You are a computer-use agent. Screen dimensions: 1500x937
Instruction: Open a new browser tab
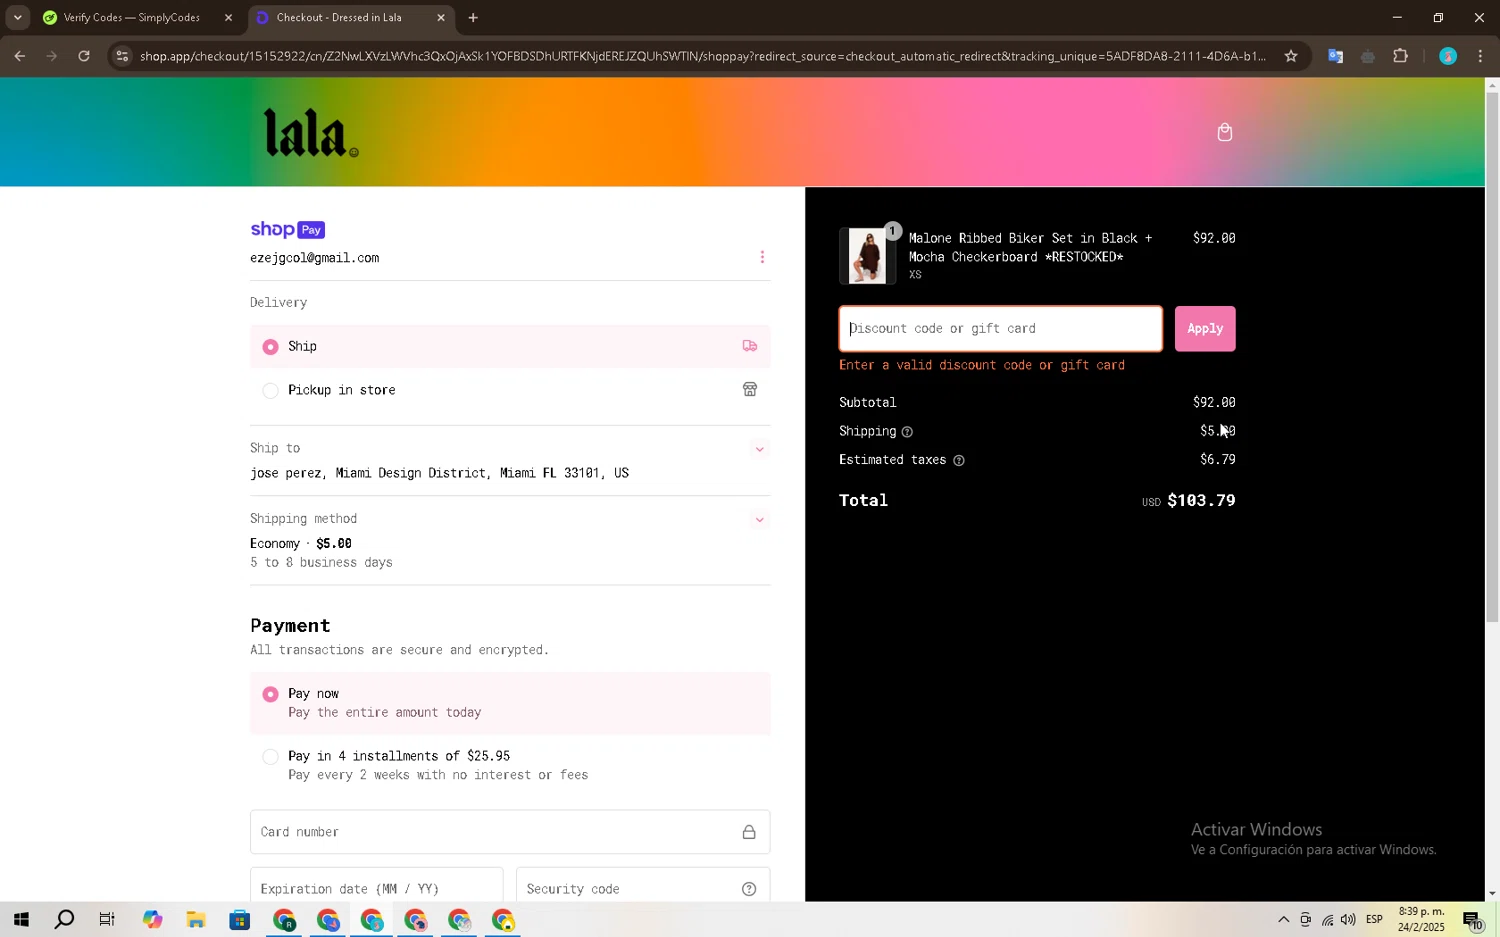tap(473, 17)
